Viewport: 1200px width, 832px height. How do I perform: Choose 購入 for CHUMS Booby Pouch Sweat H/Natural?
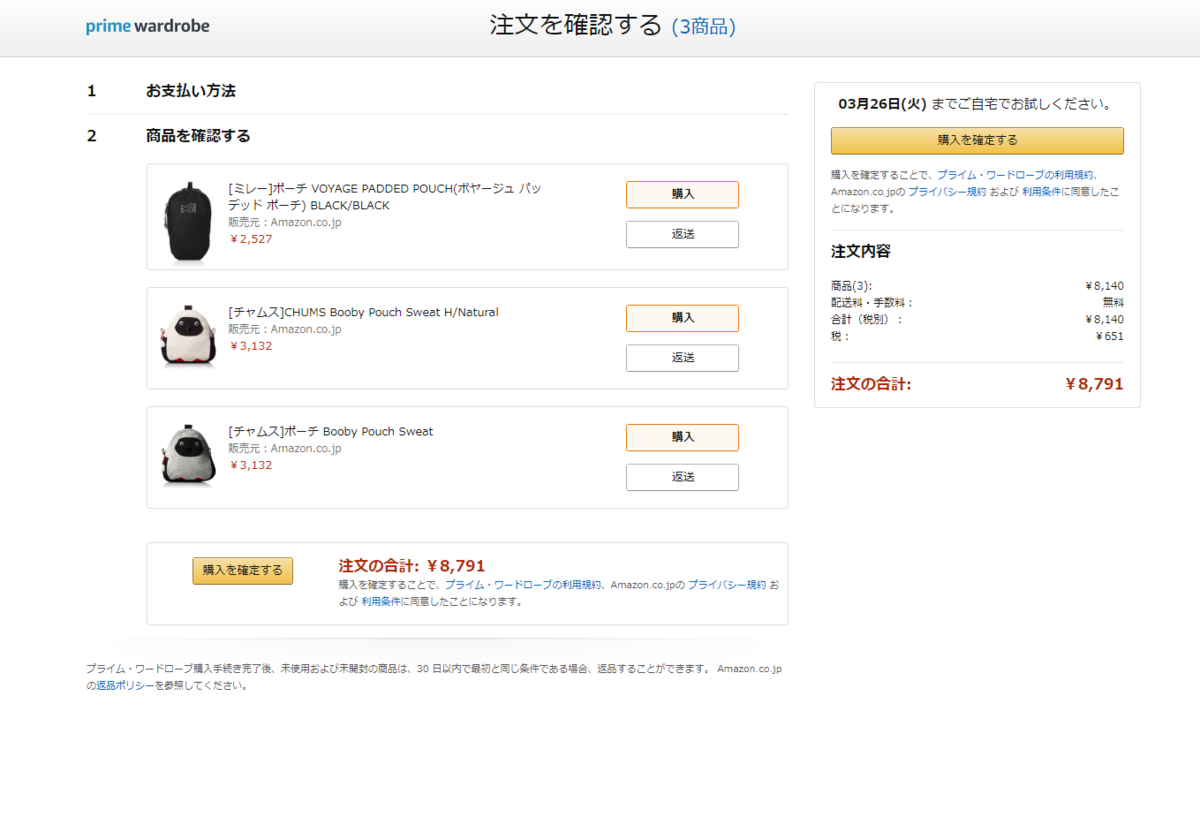pos(682,318)
